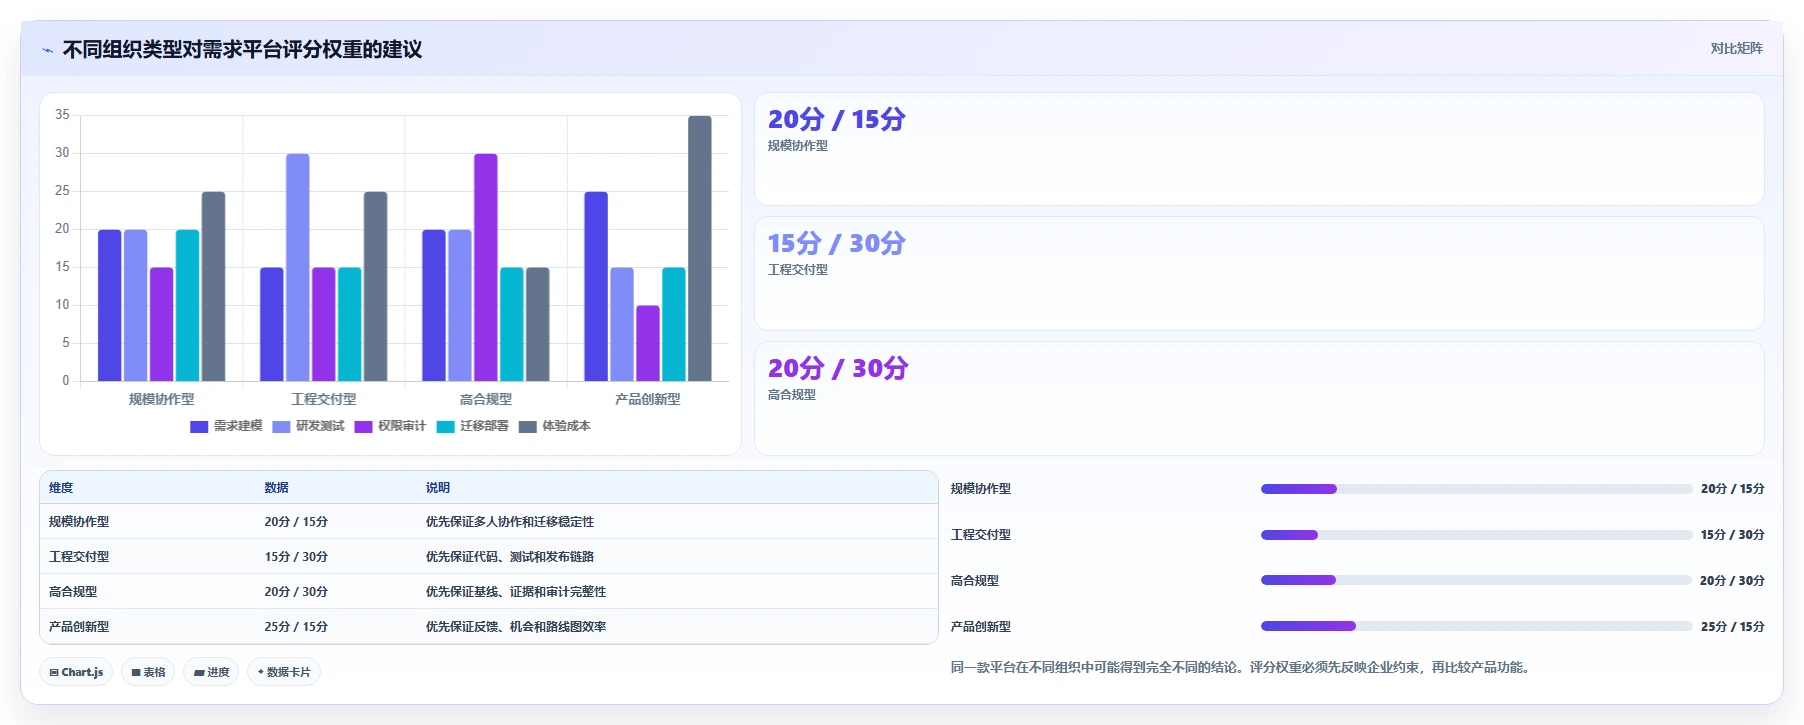Click the 工程交付型 axis label under chart

[324, 399]
